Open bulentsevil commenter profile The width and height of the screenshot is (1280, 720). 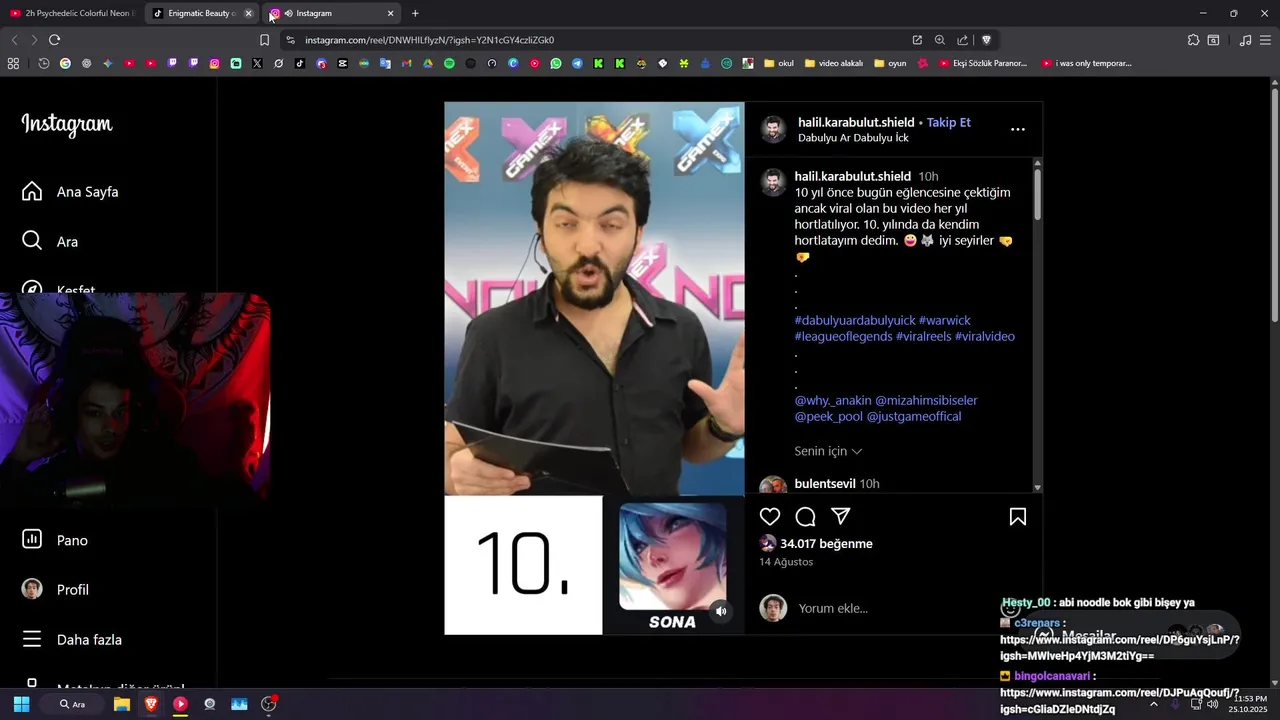pyautogui.click(x=825, y=484)
